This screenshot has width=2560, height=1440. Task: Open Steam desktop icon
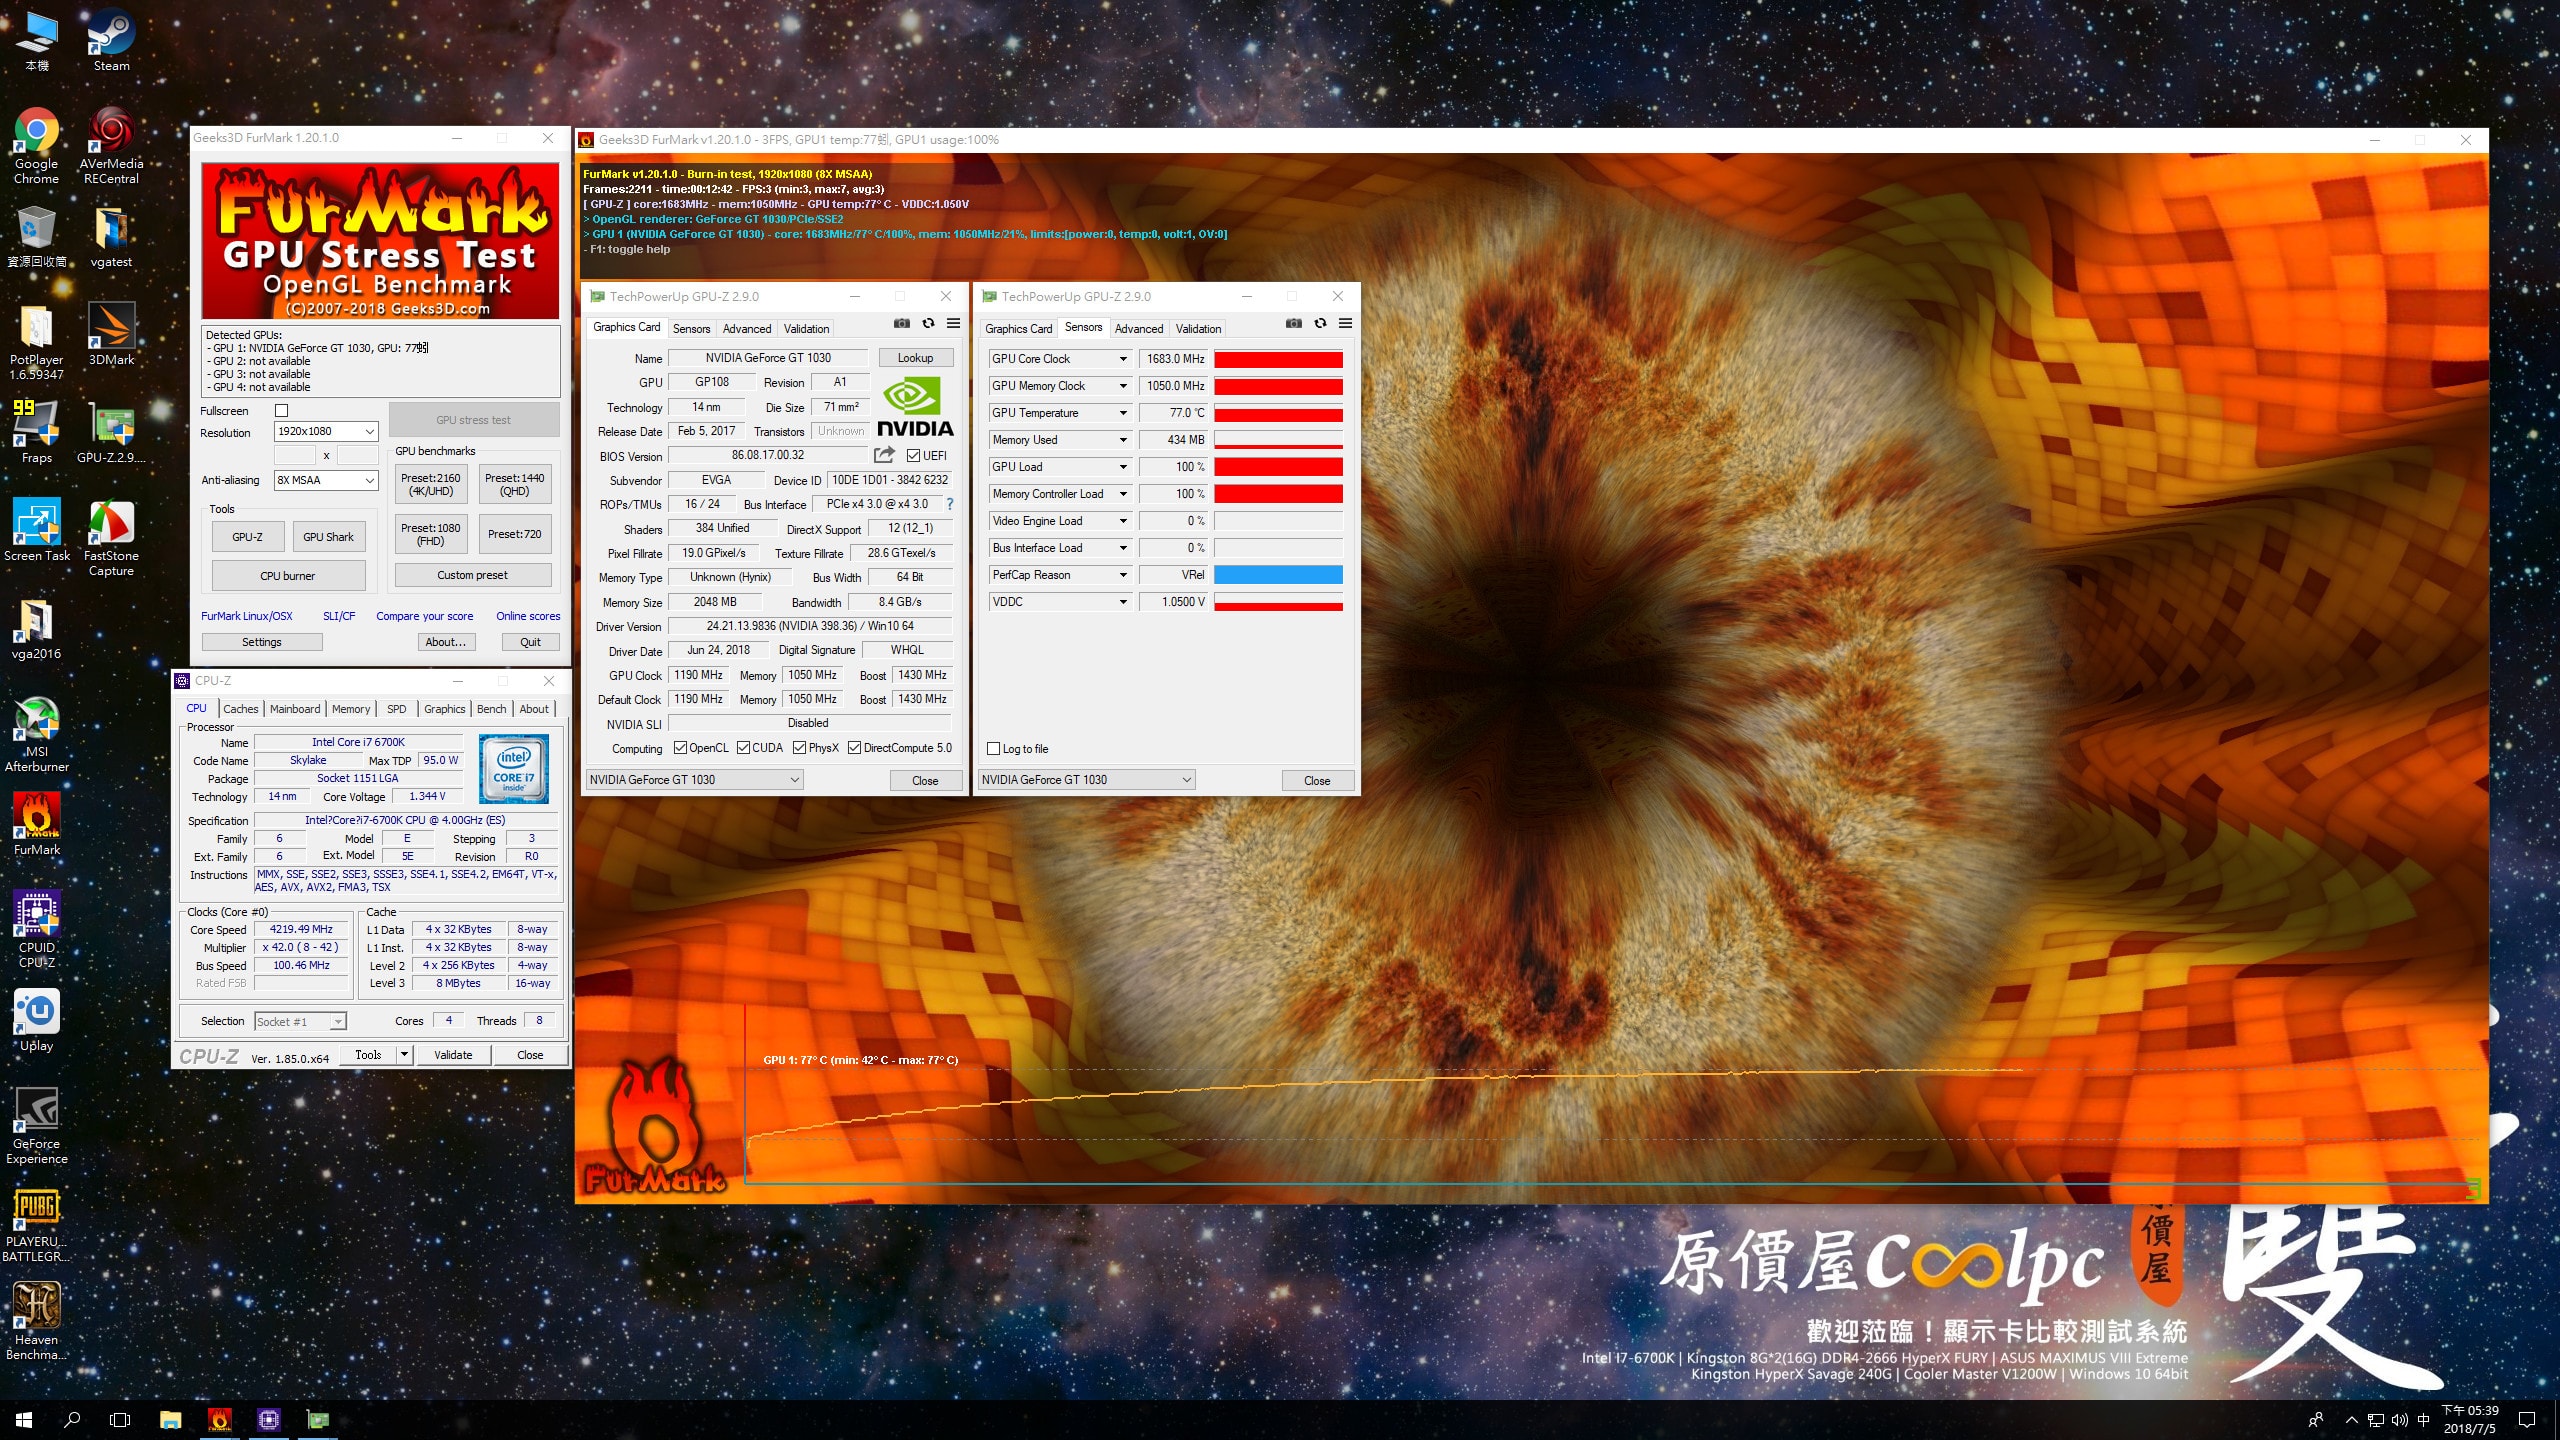(x=111, y=40)
